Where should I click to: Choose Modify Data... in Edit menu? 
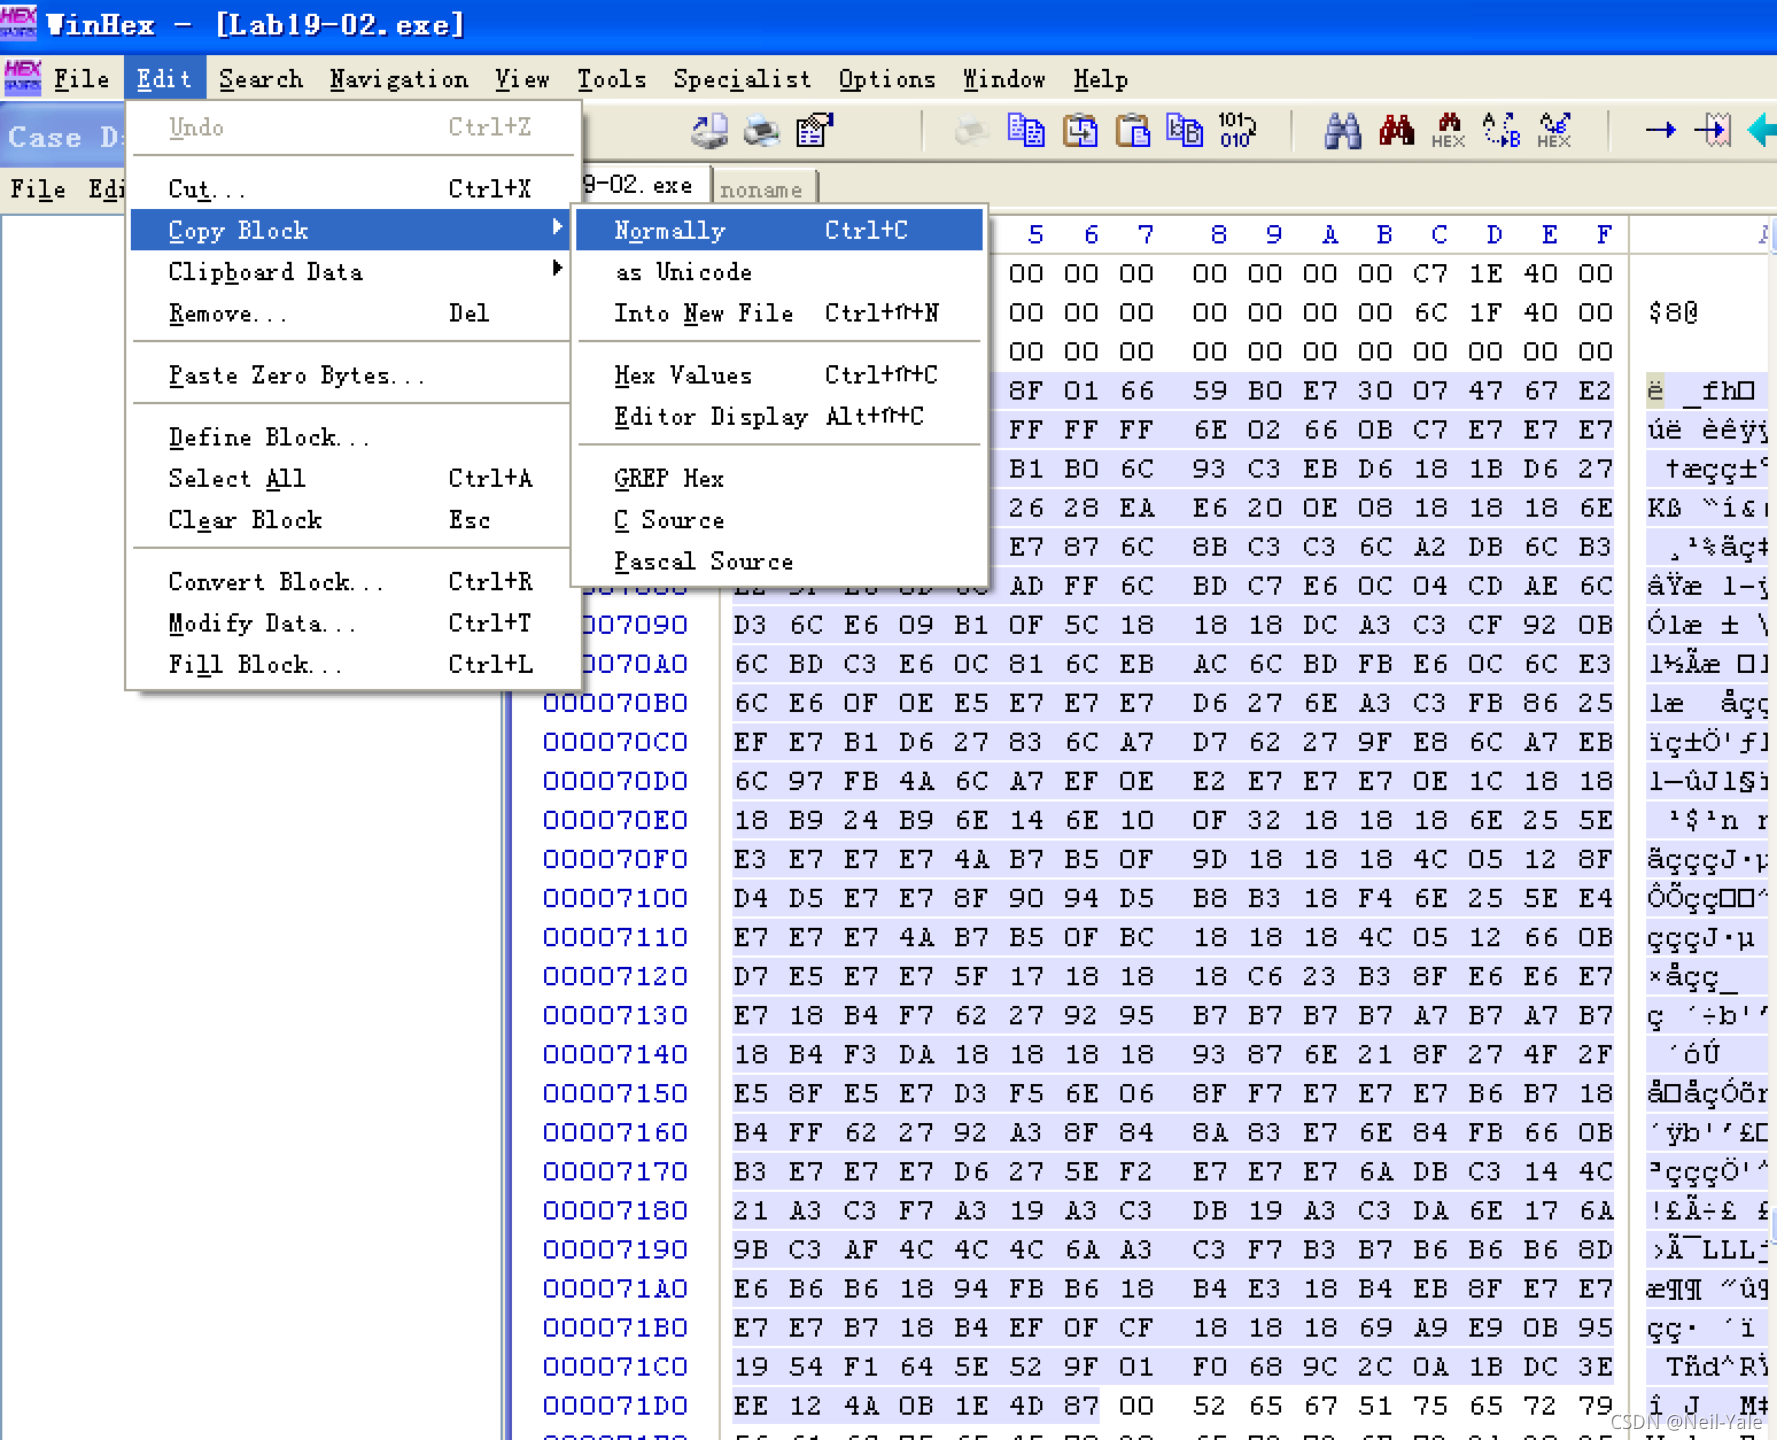[x=352, y=624]
